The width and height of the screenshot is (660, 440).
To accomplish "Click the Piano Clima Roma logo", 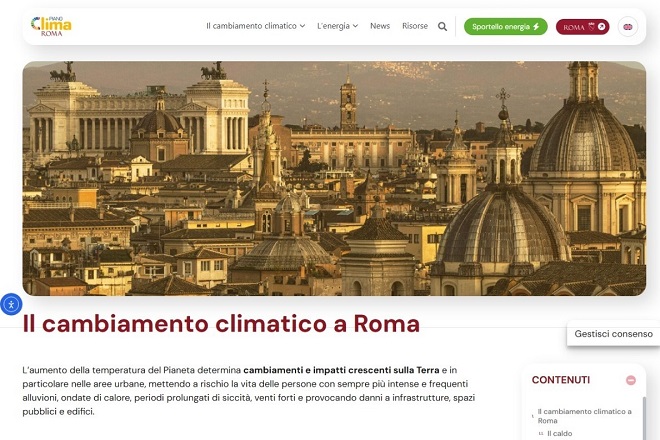I will [x=51, y=26].
